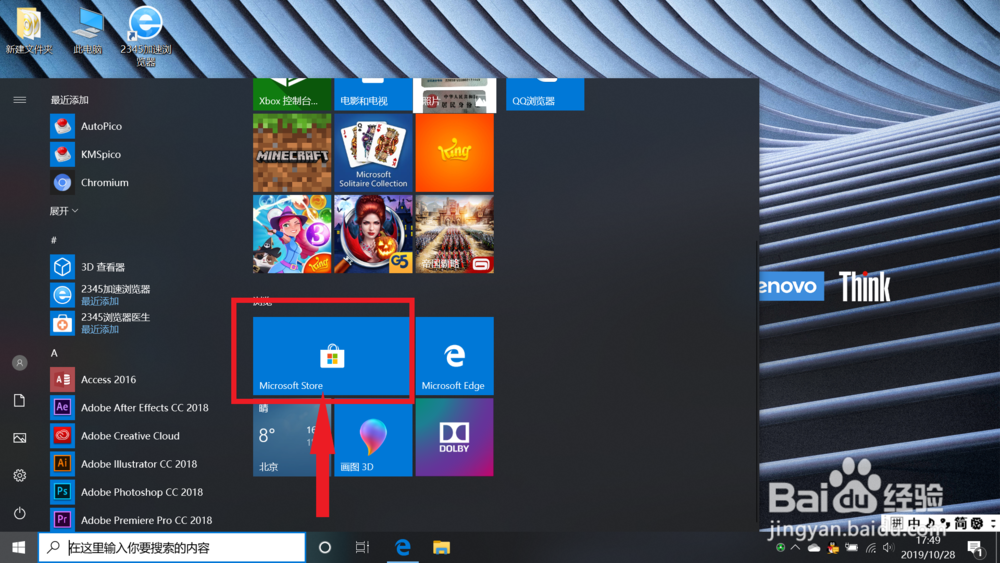Click the A letter group header
The height and width of the screenshot is (563, 1000).
coord(54,353)
